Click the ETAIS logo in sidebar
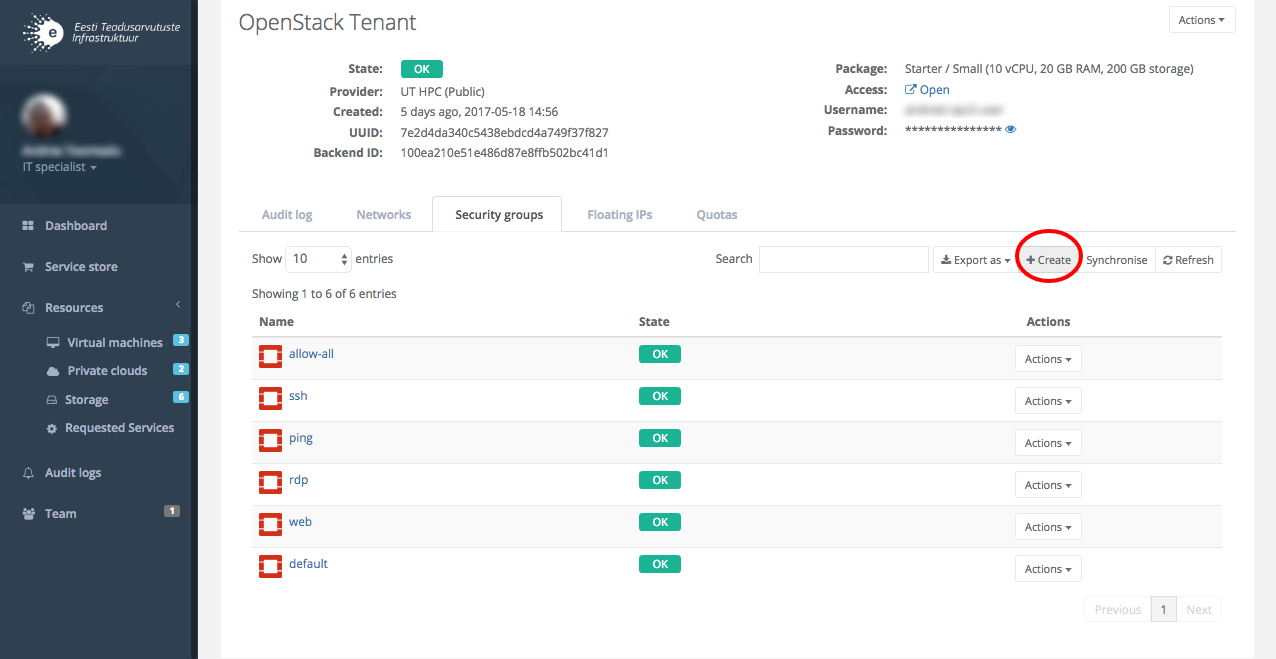The height and width of the screenshot is (659, 1276). pyautogui.click(x=101, y=32)
